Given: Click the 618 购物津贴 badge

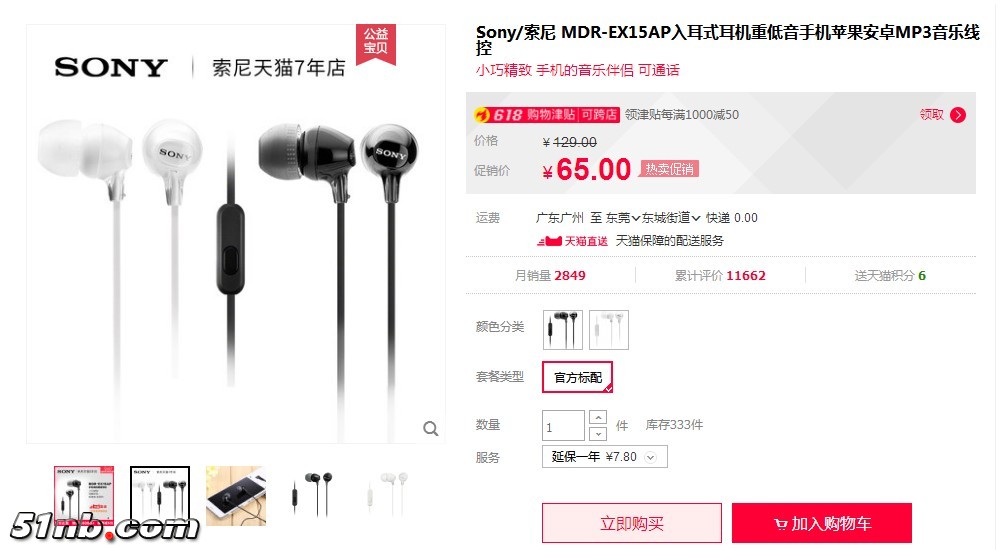Looking at the screenshot, I should 547,115.
